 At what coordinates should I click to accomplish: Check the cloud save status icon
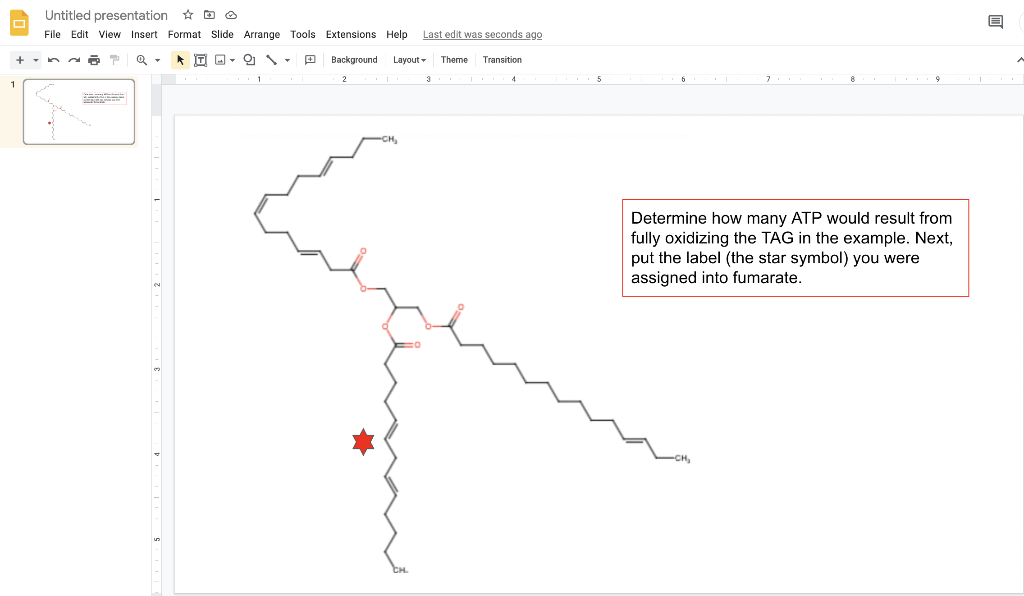point(231,15)
